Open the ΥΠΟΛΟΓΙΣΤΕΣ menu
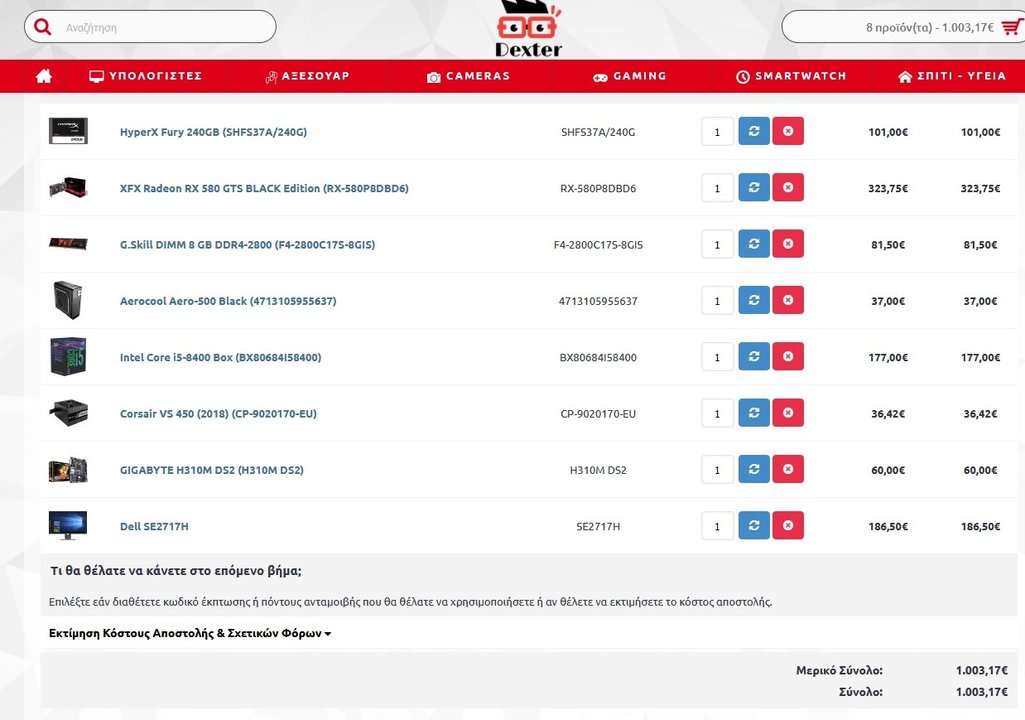Image resolution: width=1025 pixels, height=720 pixels. coord(145,76)
